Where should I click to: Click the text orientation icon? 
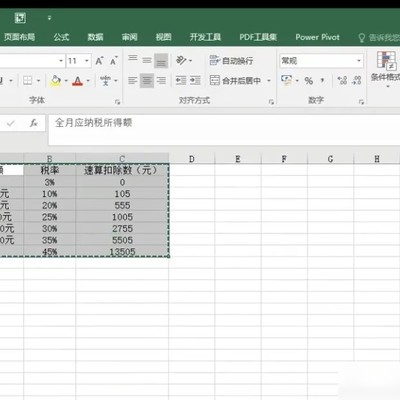(x=182, y=60)
